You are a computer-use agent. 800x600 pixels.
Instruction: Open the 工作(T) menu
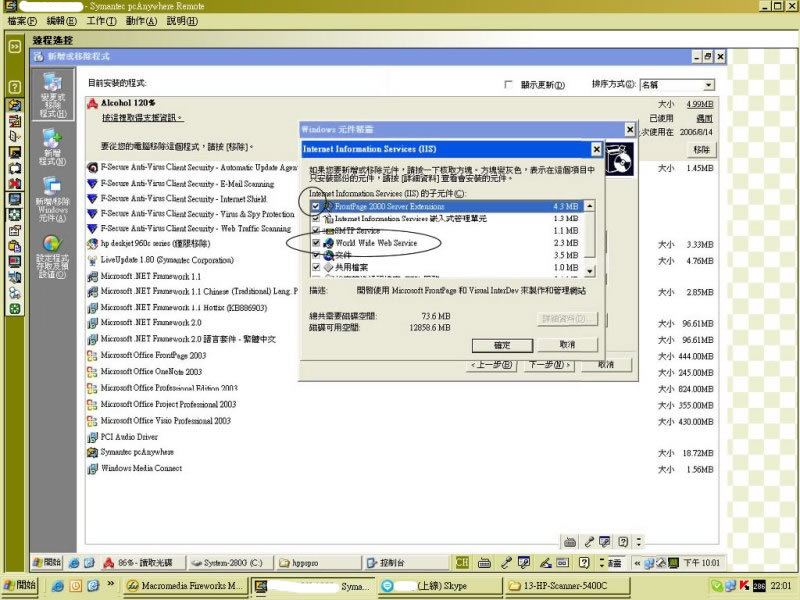pyautogui.click(x=101, y=21)
